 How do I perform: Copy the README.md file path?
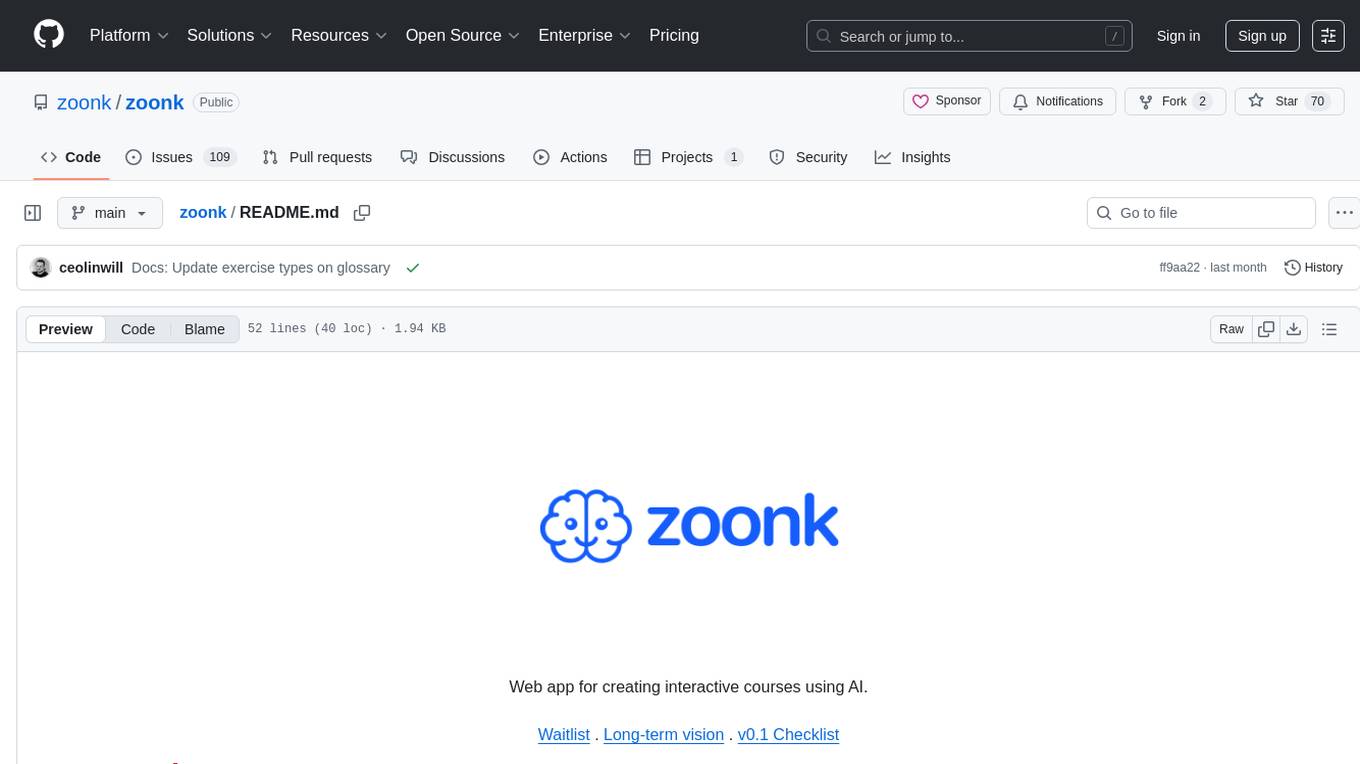362,212
